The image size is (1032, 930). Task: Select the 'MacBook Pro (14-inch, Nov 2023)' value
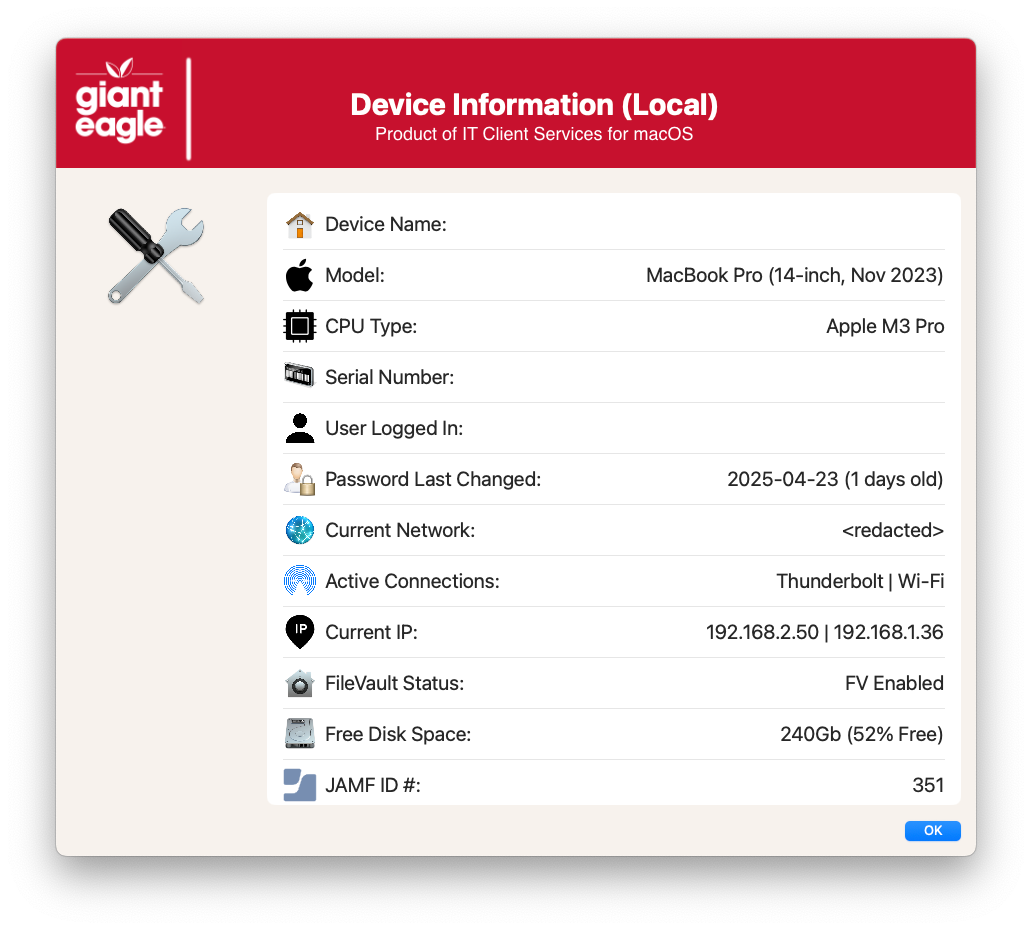click(x=794, y=275)
